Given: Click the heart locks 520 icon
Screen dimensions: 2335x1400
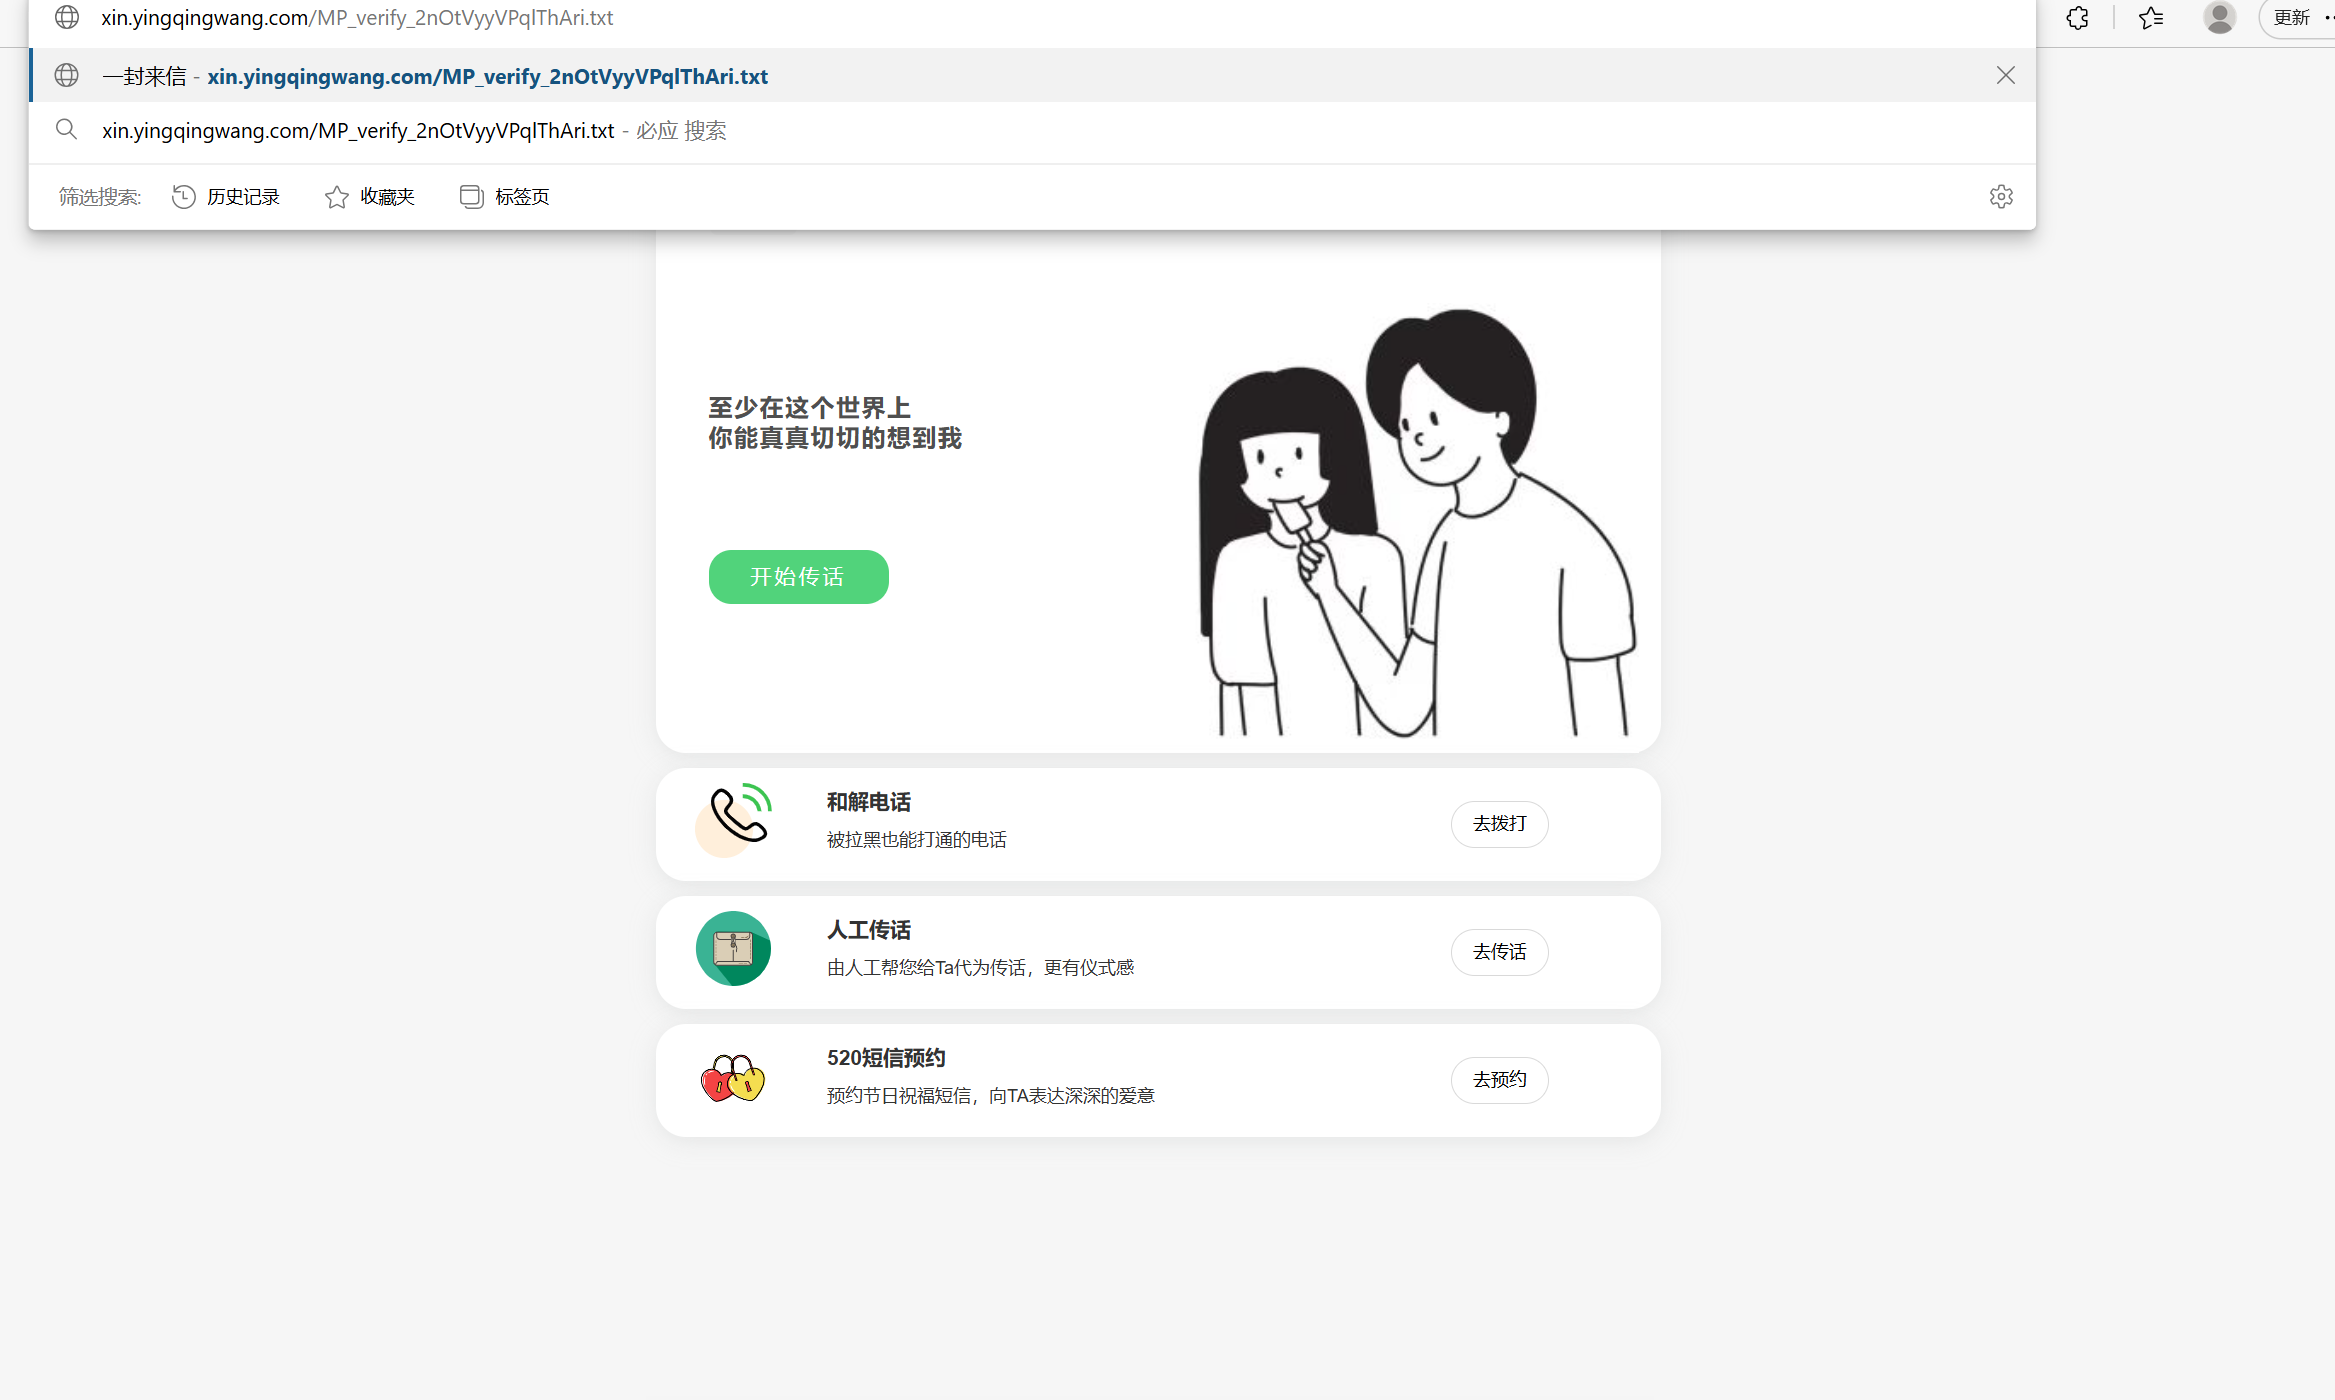Looking at the screenshot, I should [733, 1079].
